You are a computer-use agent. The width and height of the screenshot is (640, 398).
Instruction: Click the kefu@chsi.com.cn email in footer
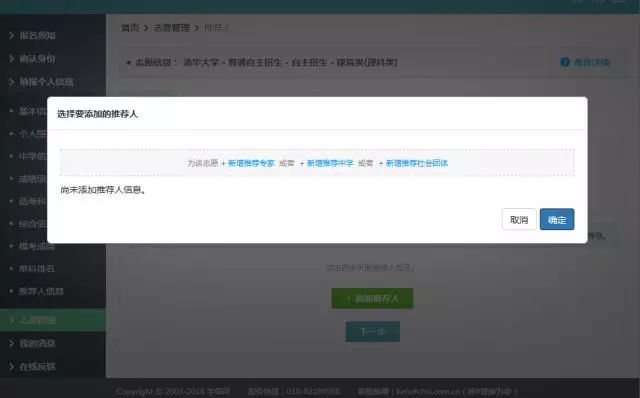click(x=428, y=391)
